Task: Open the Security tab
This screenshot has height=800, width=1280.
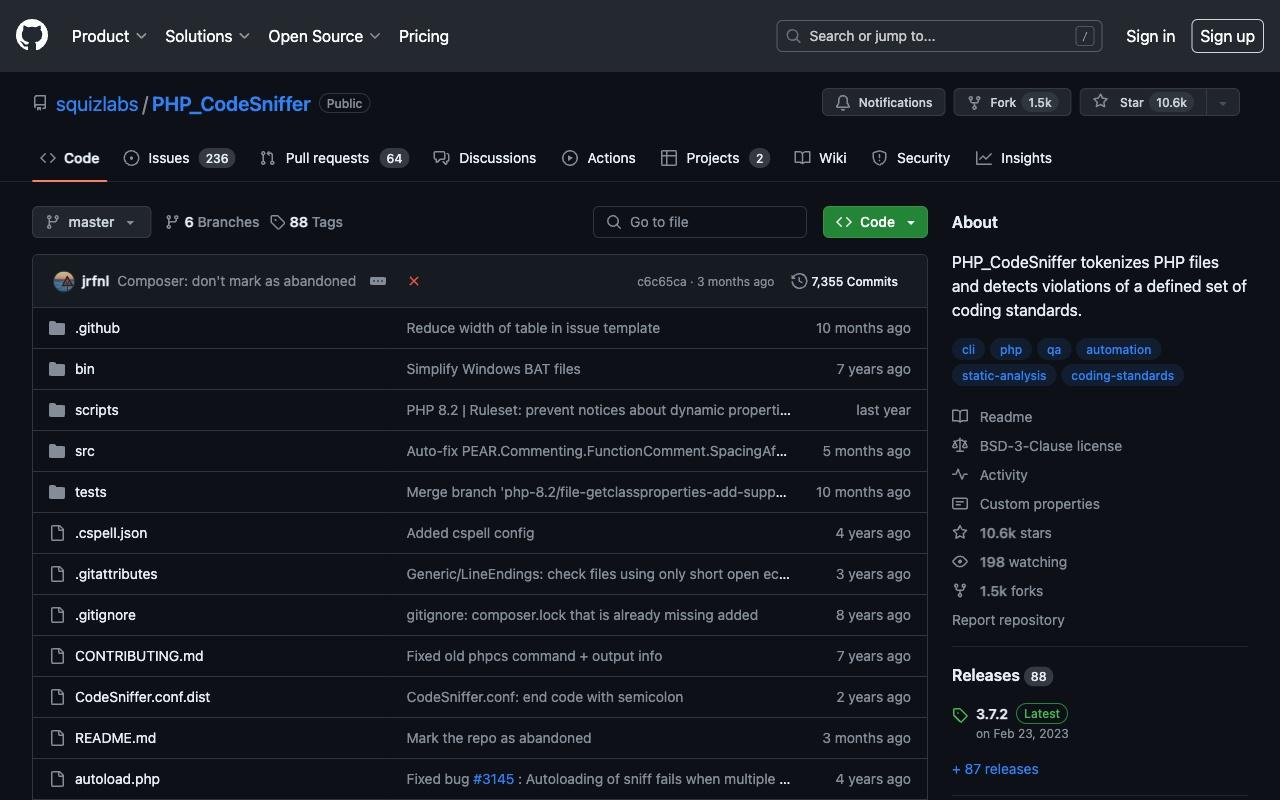Action: pyautogui.click(x=910, y=158)
